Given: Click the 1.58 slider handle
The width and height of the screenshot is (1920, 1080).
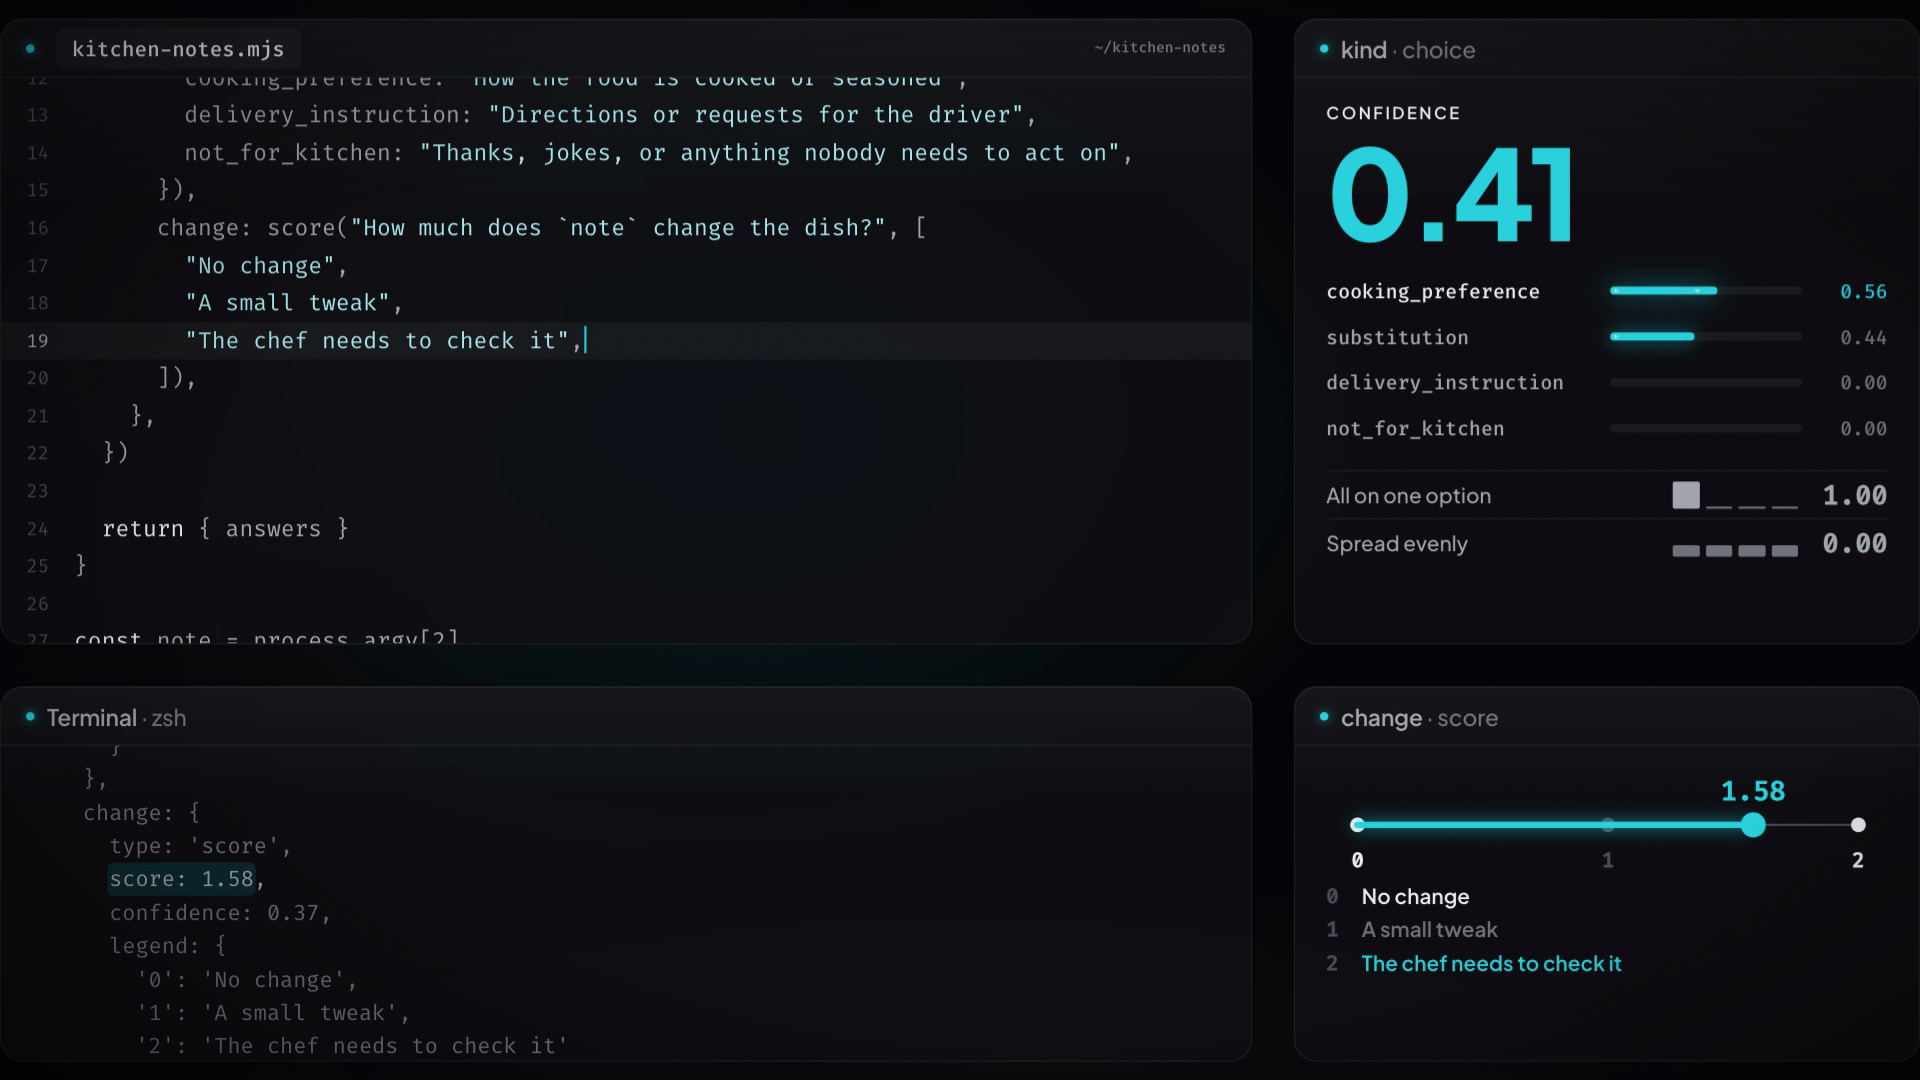Looking at the screenshot, I should tap(1752, 825).
